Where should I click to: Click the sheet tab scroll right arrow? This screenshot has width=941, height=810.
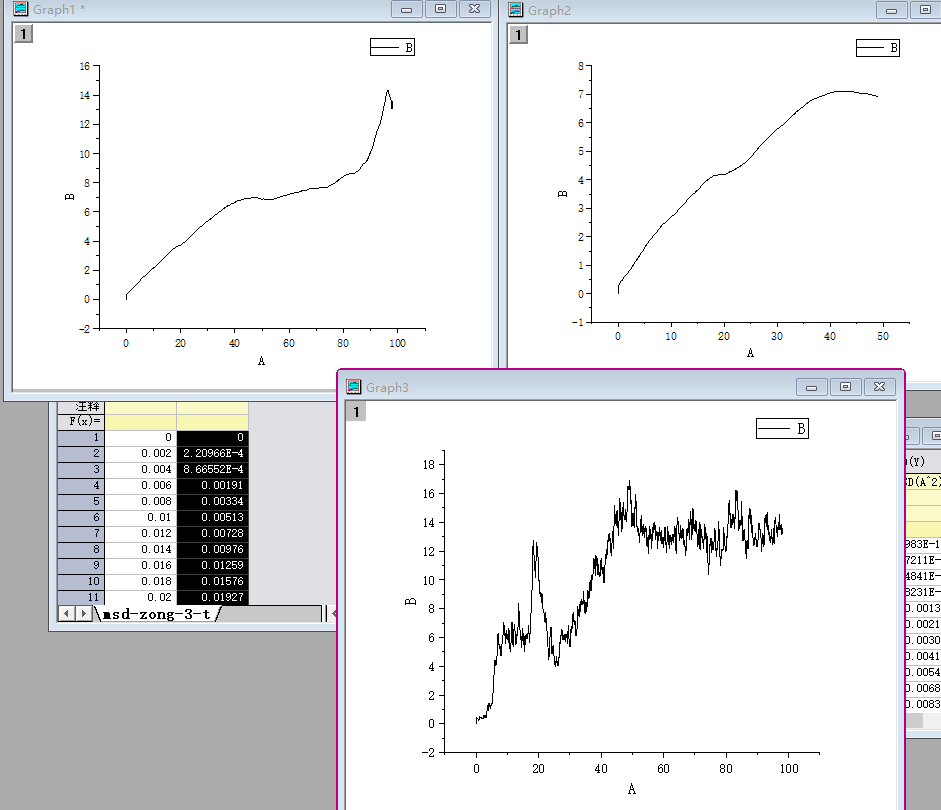pyautogui.click(x=84, y=613)
